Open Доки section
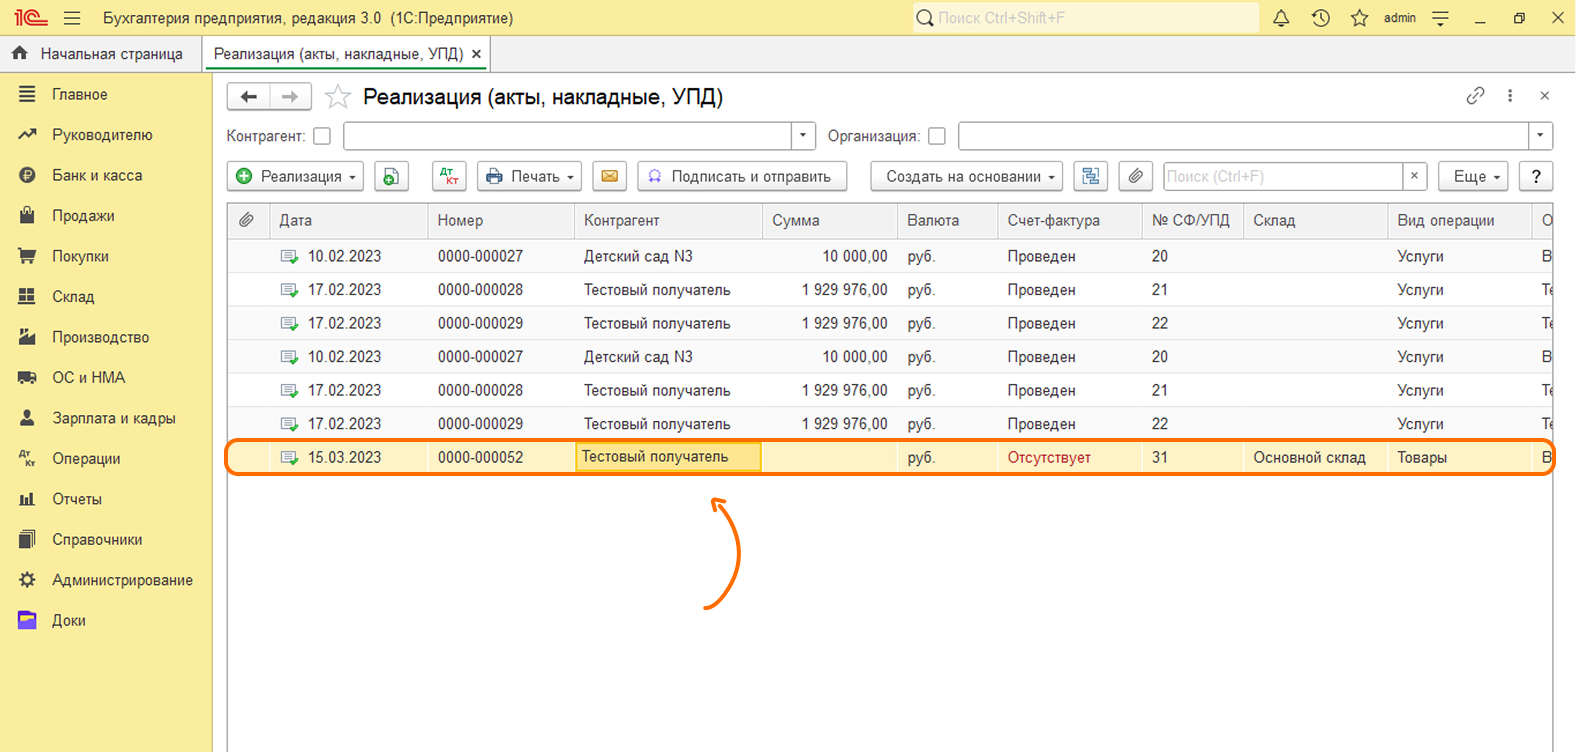The height and width of the screenshot is (752, 1576). coord(69,621)
